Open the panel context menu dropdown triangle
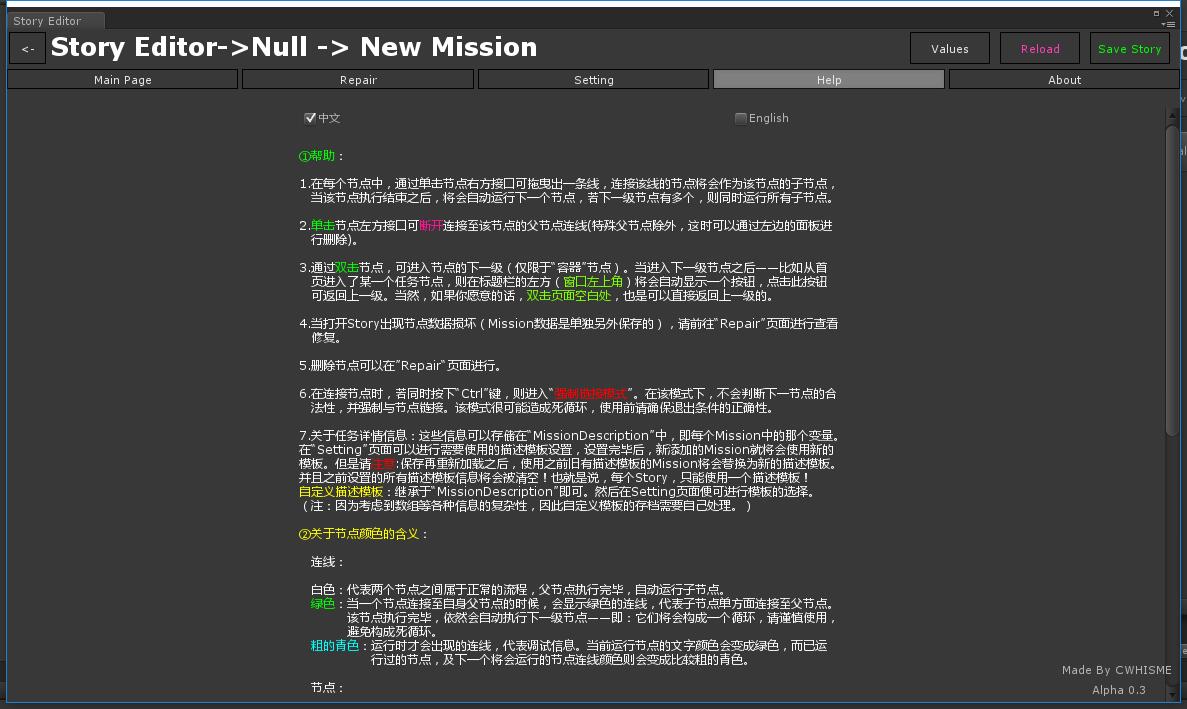1187x709 pixels. click(1163, 24)
